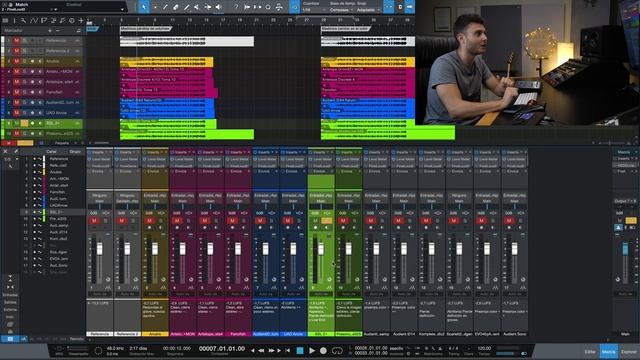Viewport: 640px width, 360px height.
Task: Click the blue arrow icon at toolbar right end
Action: coord(409,7)
